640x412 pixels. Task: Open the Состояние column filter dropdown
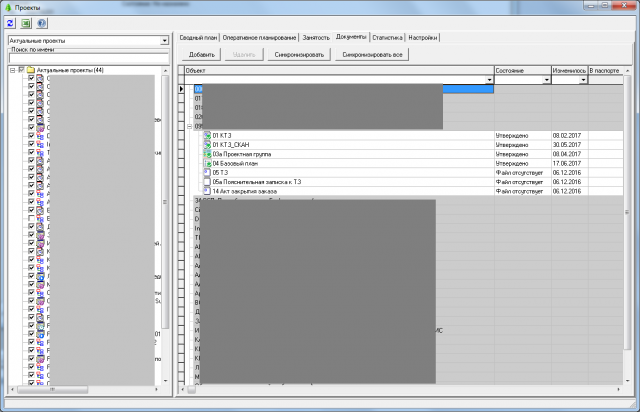tap(547, 80)
